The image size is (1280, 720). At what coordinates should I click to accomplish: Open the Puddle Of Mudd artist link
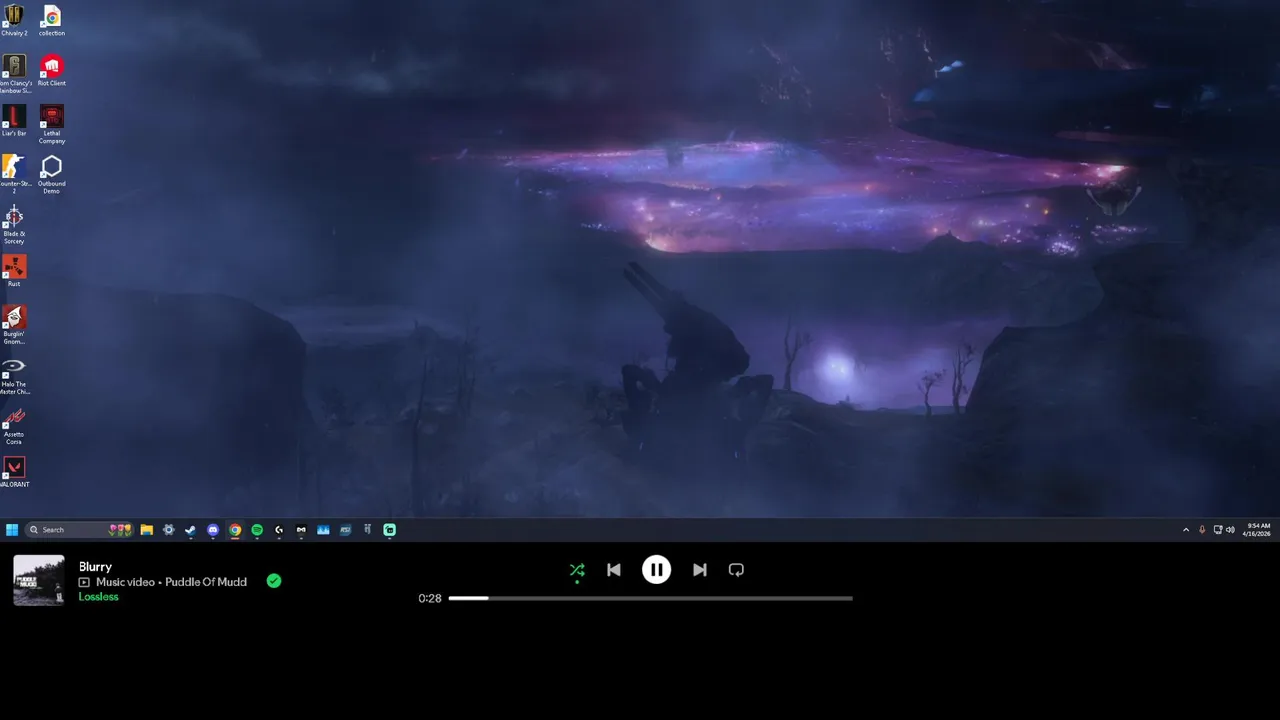pos(206,582)
